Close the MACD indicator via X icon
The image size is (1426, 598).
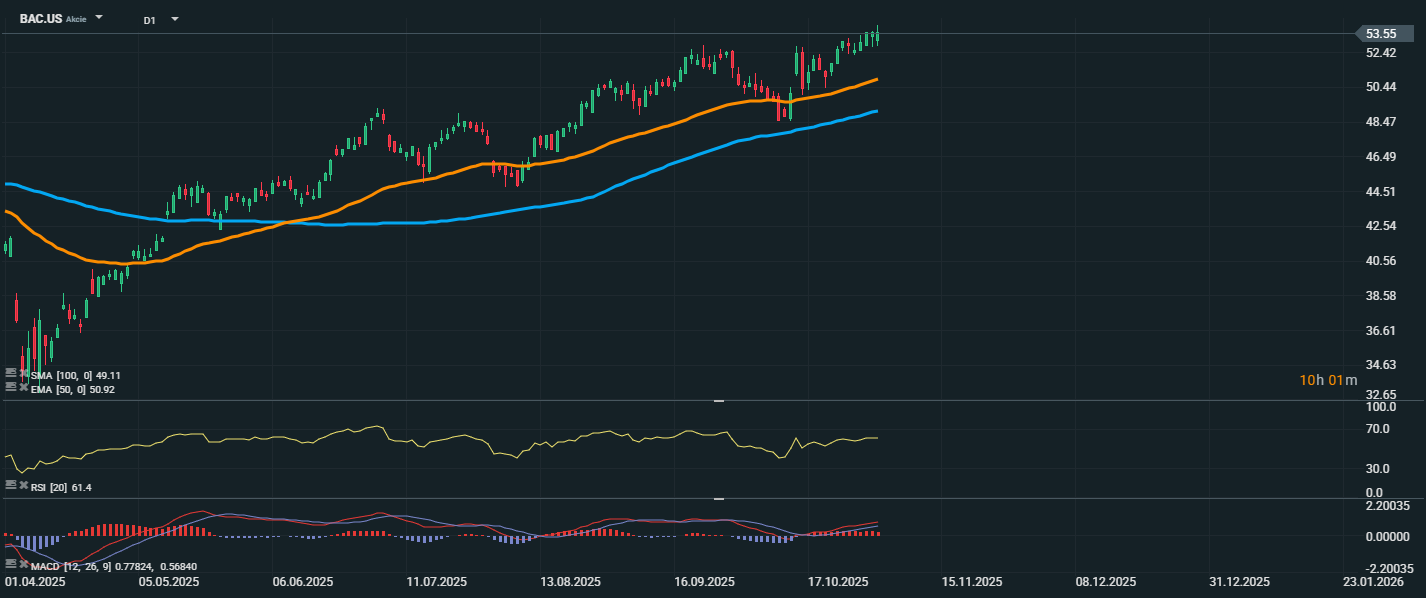point(23,565)
